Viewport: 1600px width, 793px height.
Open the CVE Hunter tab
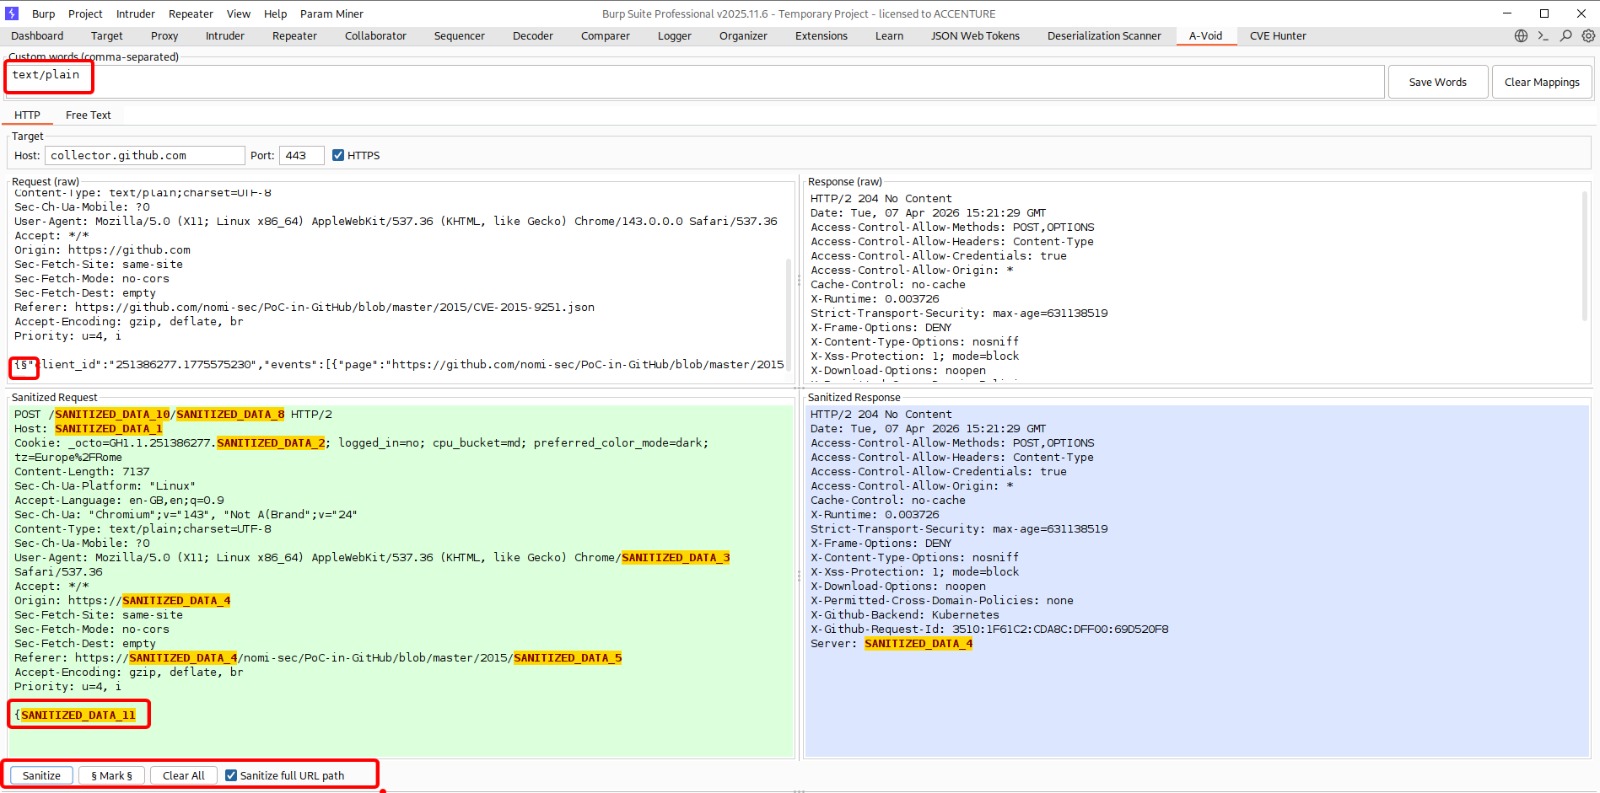pyautogui.click(x=1277, y=36)
